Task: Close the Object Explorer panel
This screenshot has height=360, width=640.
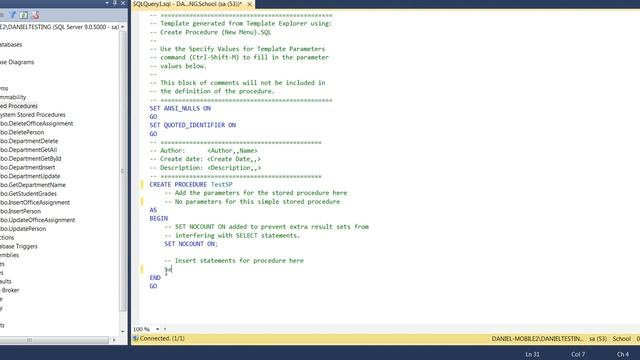Action: click(x=123, y=3)
